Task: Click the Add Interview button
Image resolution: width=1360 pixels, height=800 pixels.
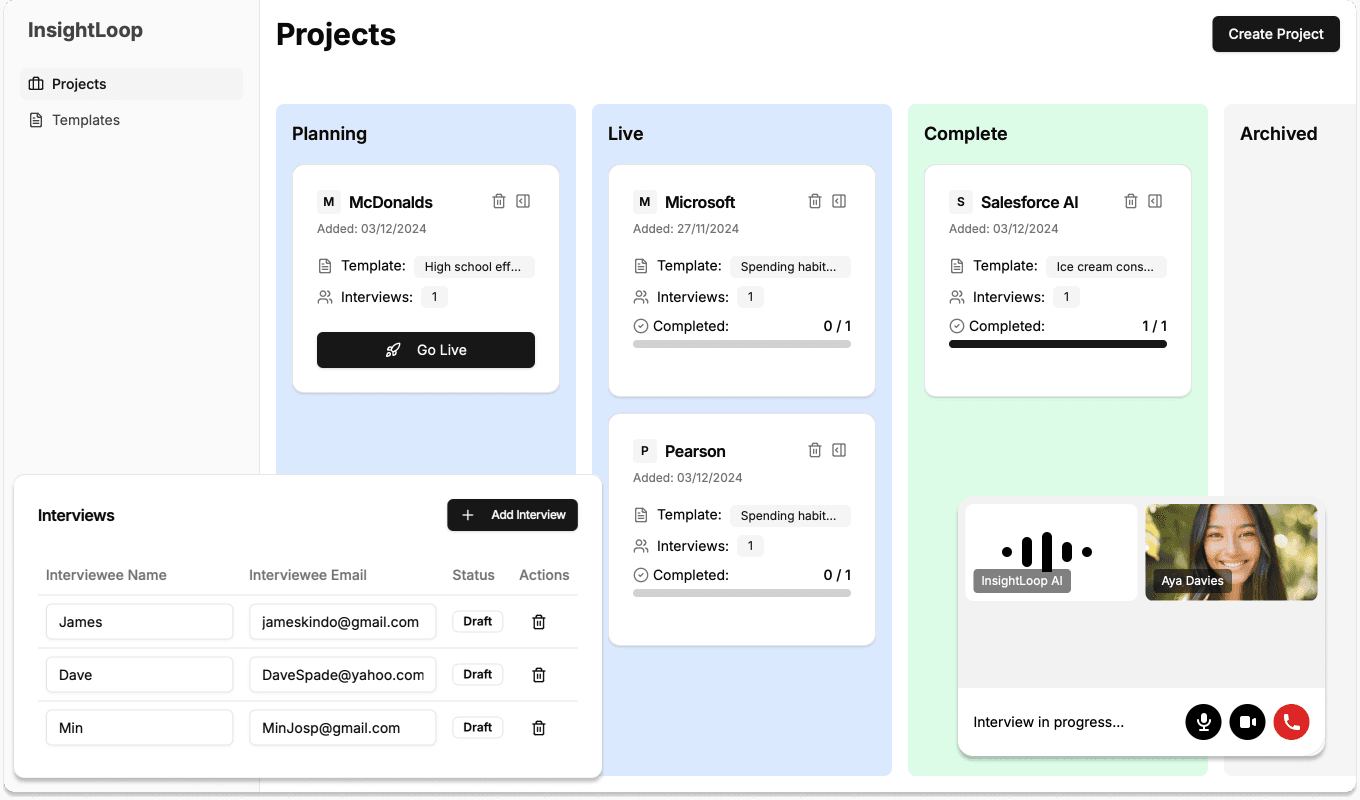Action: point(512,515)
